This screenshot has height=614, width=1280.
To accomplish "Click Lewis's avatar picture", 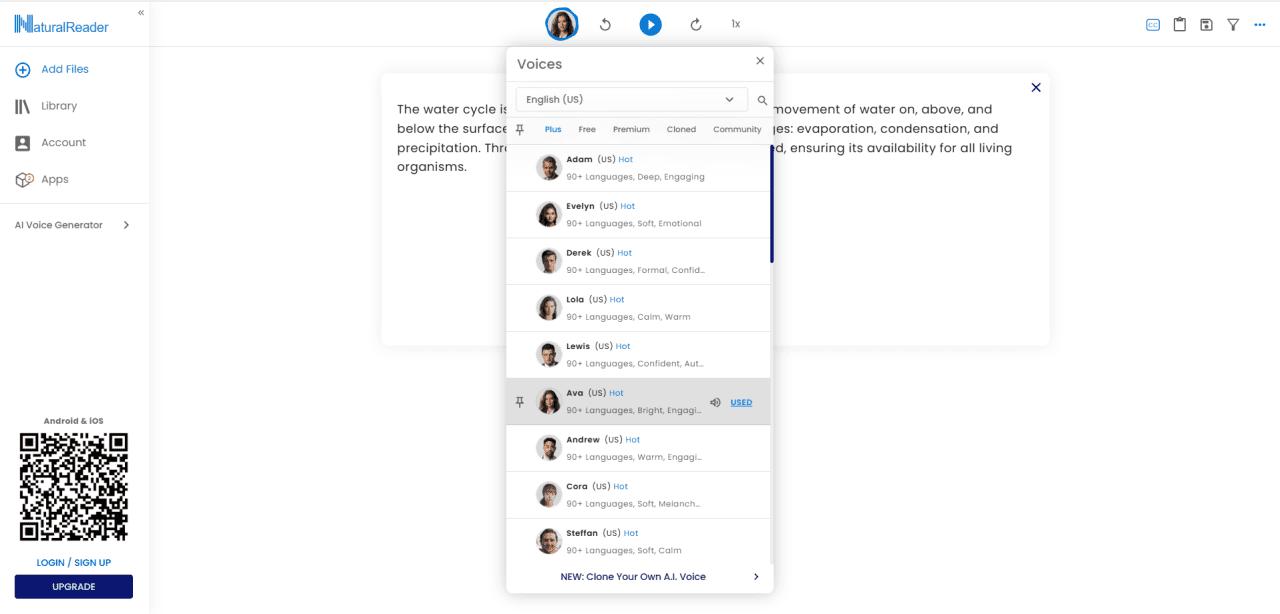I will click(548, 354).
